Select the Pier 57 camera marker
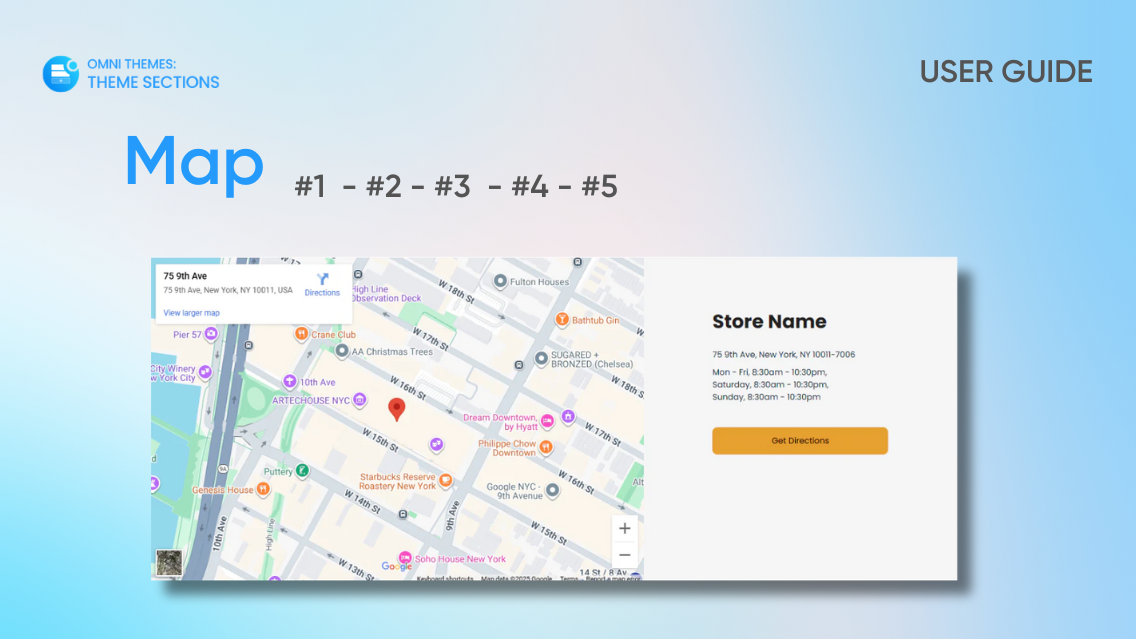The height and width of the screenshot is (639, 1136). pyautogui.click(x=211, y=334)
